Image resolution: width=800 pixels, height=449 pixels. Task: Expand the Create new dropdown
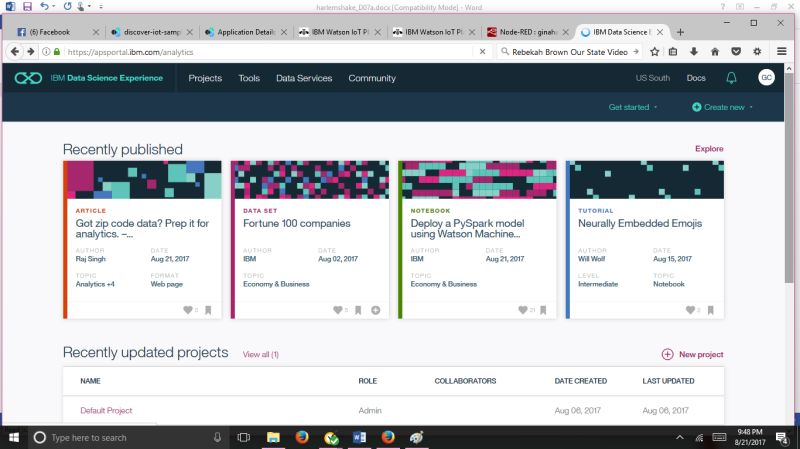722,107
